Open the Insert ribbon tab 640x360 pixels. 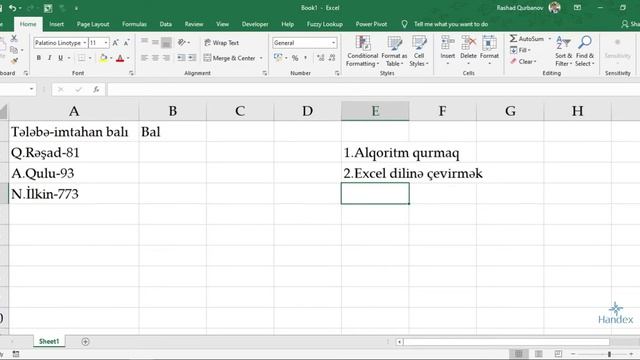tap(56, 24)
